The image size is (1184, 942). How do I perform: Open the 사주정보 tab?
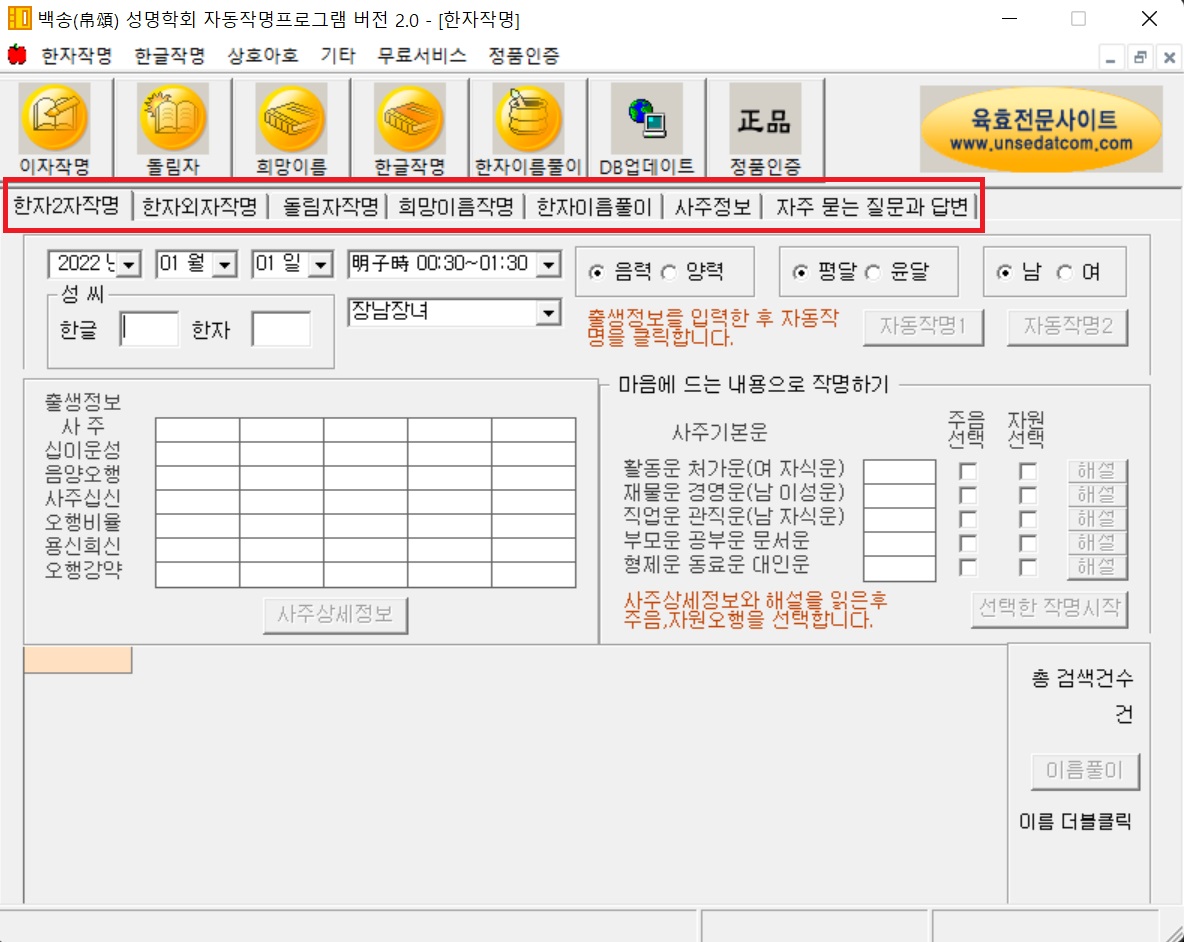712,206
